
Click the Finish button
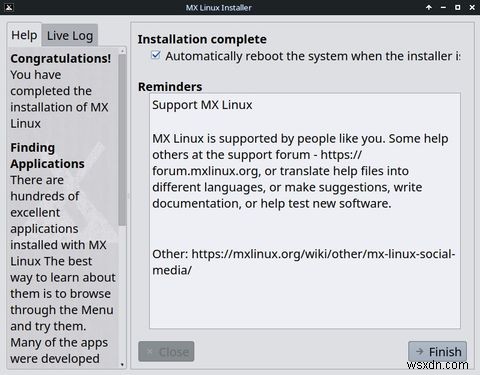(437, 351)
